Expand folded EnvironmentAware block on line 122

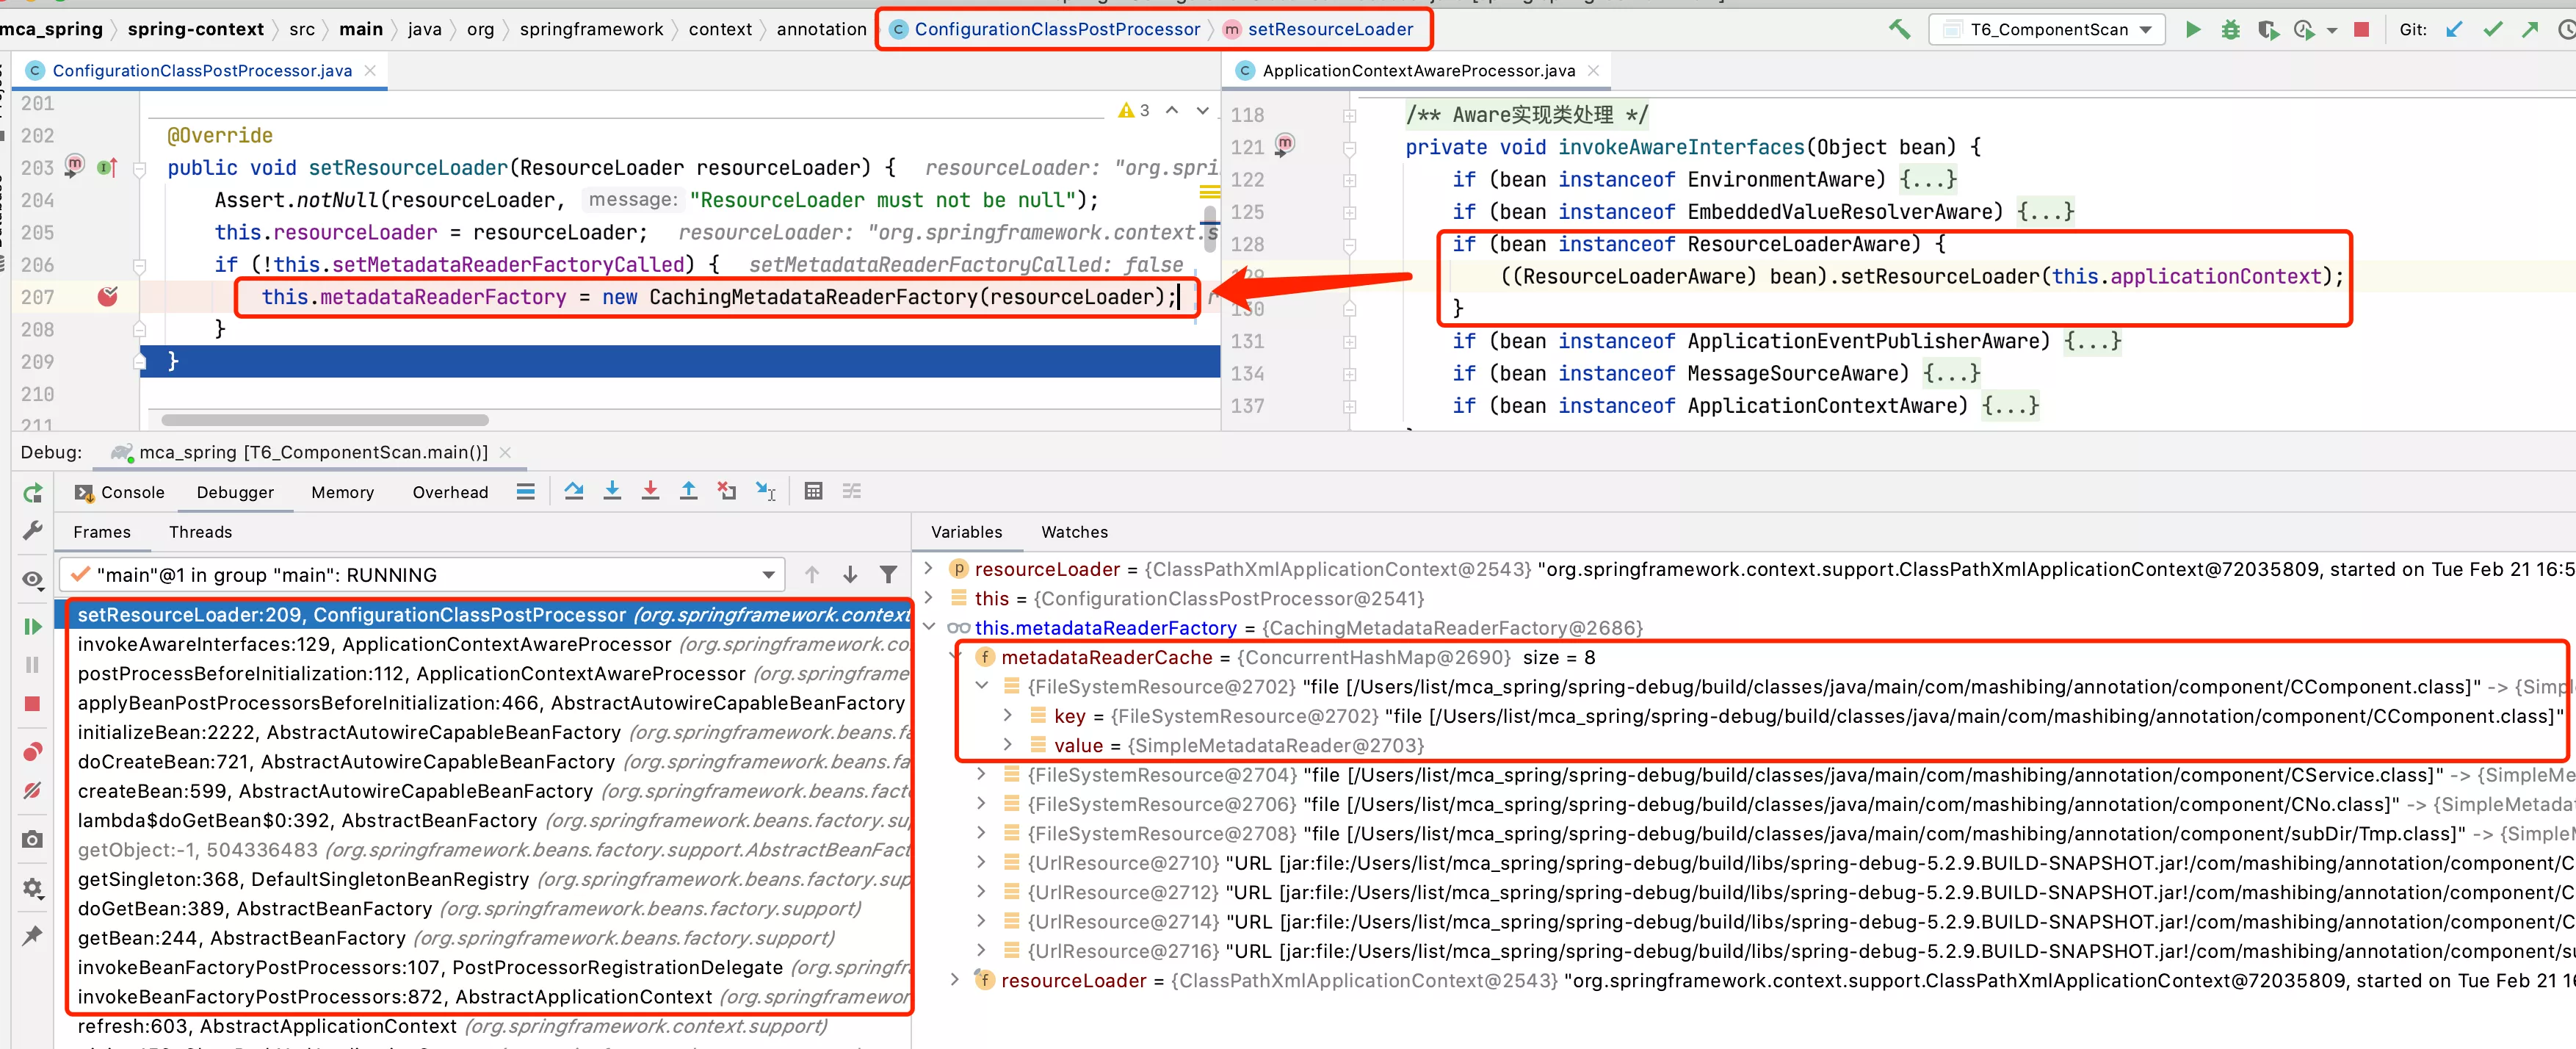point(1928,180)
